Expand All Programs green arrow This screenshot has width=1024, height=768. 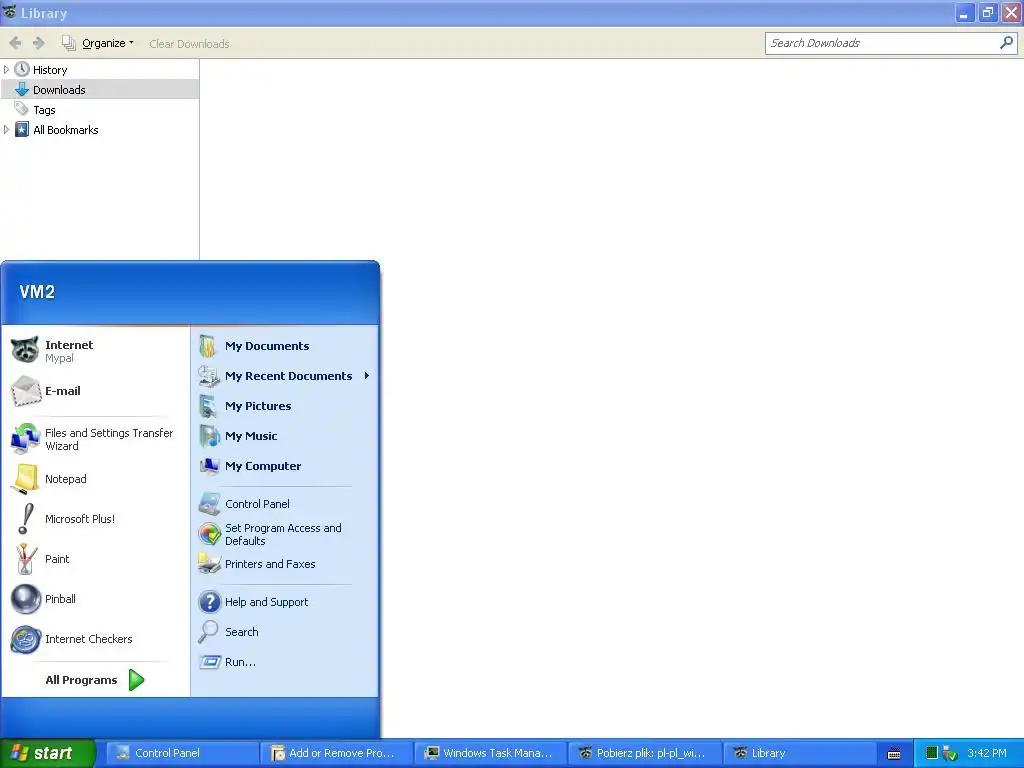tap(136, 680)
